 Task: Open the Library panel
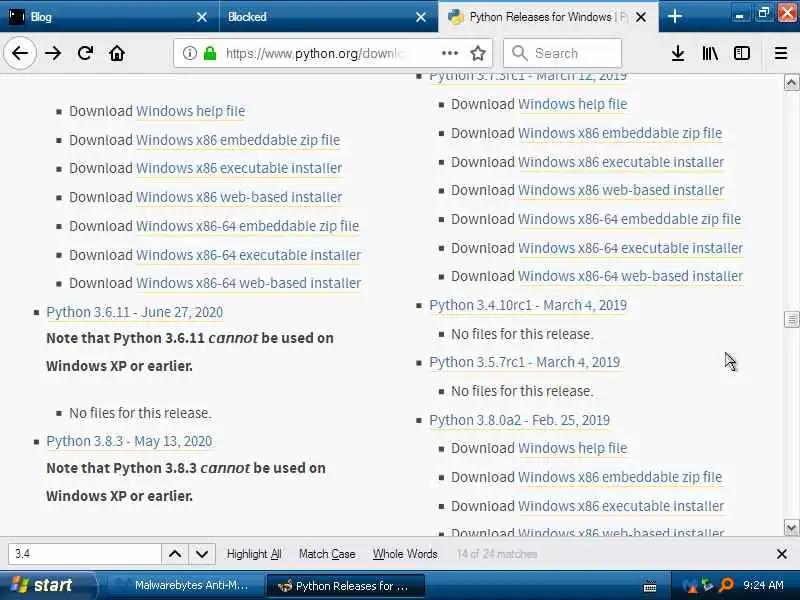click(x=710, y=53)
